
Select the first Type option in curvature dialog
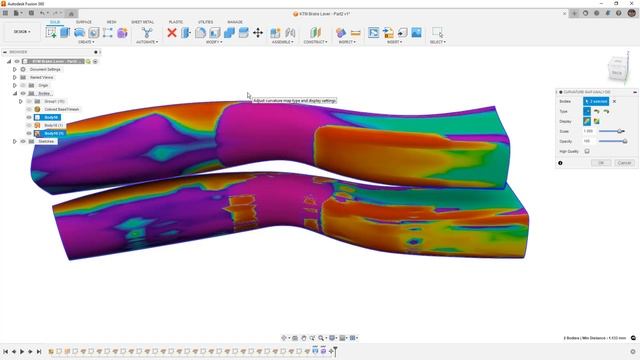(x=587, y=111)
